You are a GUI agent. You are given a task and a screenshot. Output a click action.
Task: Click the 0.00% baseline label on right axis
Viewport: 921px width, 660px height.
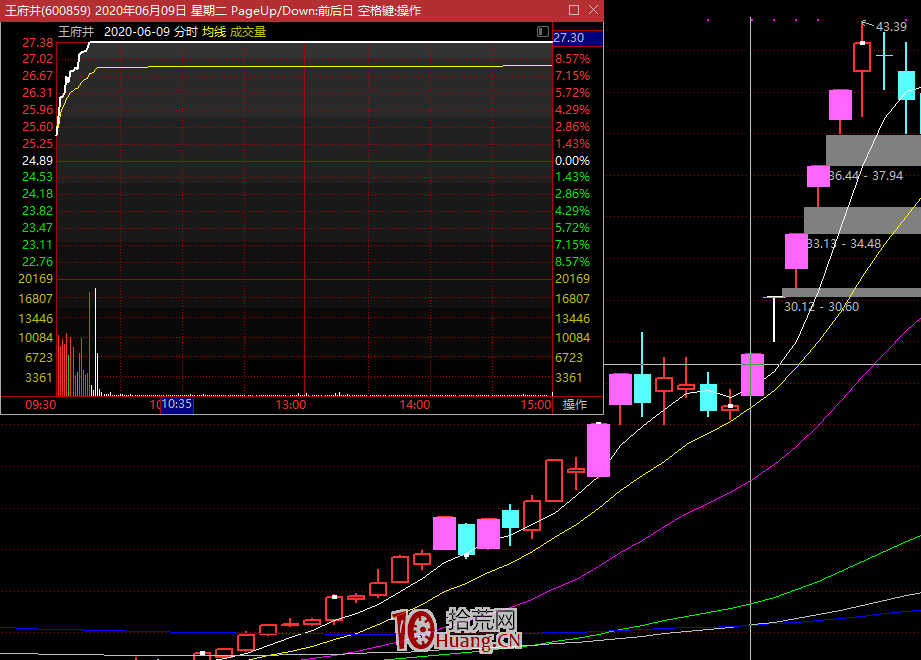click(572, 161)
